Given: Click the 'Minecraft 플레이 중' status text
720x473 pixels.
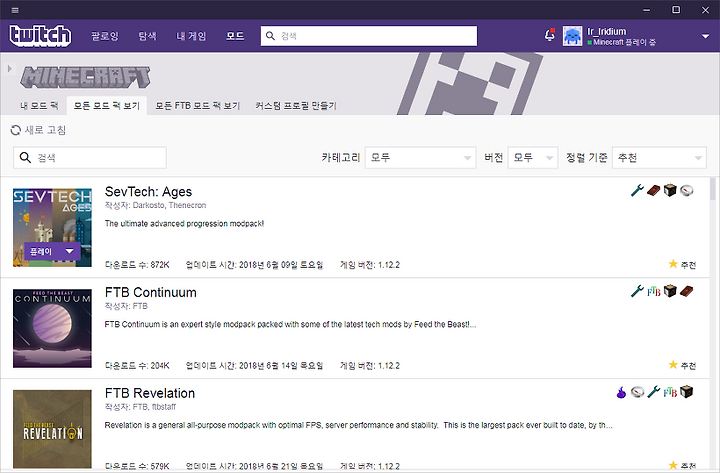Looking at the screenshot, I should point(624,42).
